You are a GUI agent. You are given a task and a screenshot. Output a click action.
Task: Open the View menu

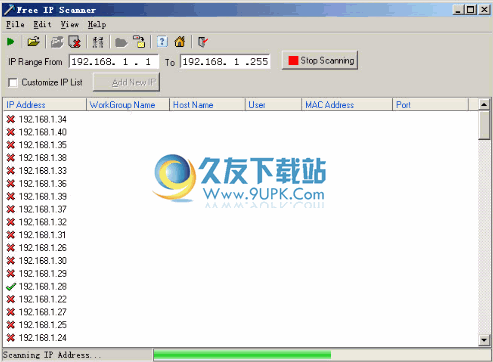(x=70, y=24)
